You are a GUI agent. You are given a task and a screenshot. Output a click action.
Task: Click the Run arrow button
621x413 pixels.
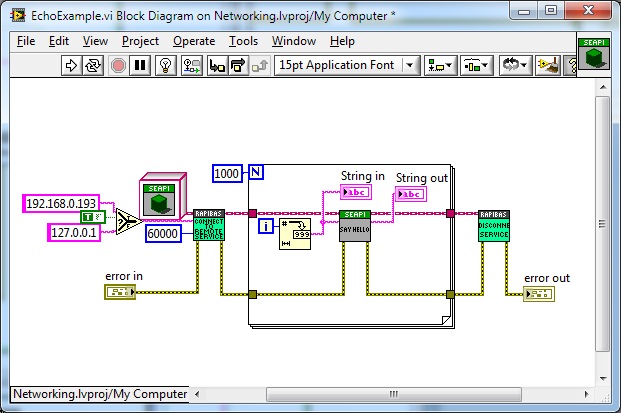coord(71,65)
